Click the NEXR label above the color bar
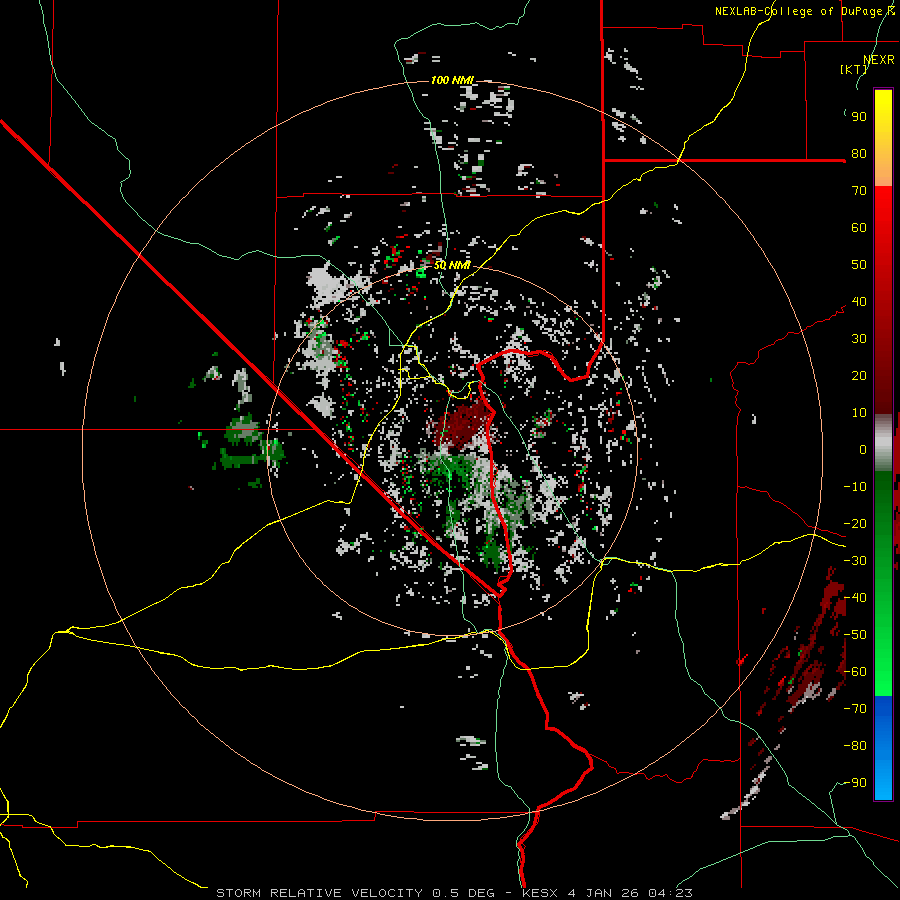The image size is (900, 900). (879, 60)
